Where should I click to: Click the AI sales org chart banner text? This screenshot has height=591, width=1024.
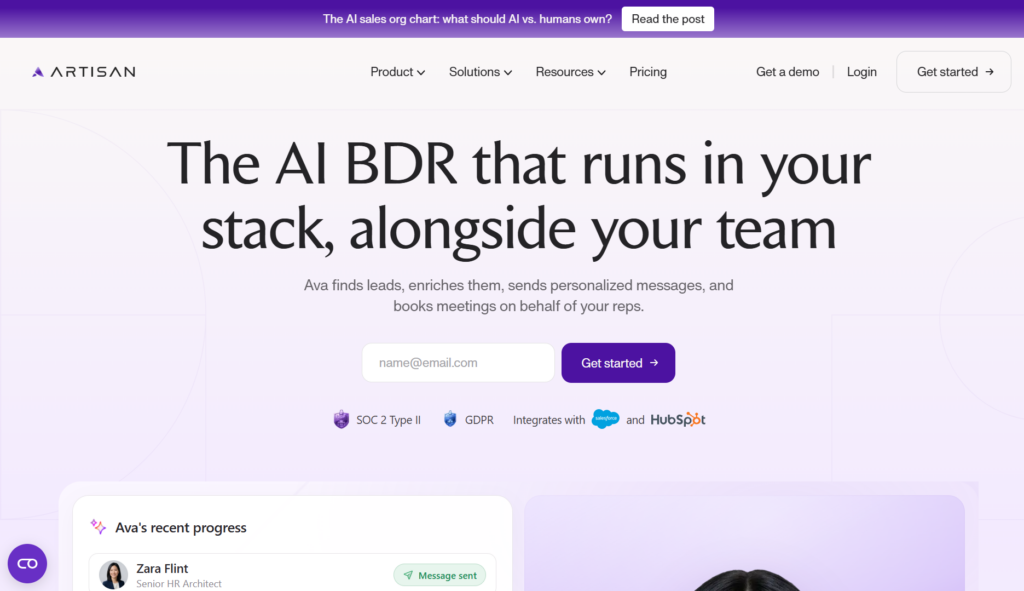(x=467, y=19)
